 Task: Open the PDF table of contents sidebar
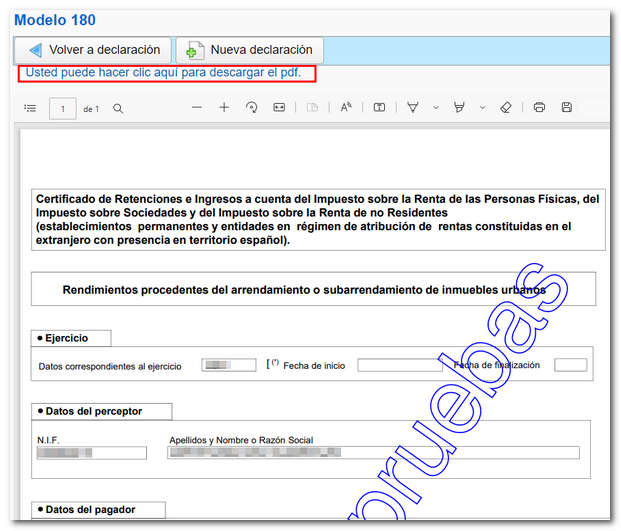(30, 108)
